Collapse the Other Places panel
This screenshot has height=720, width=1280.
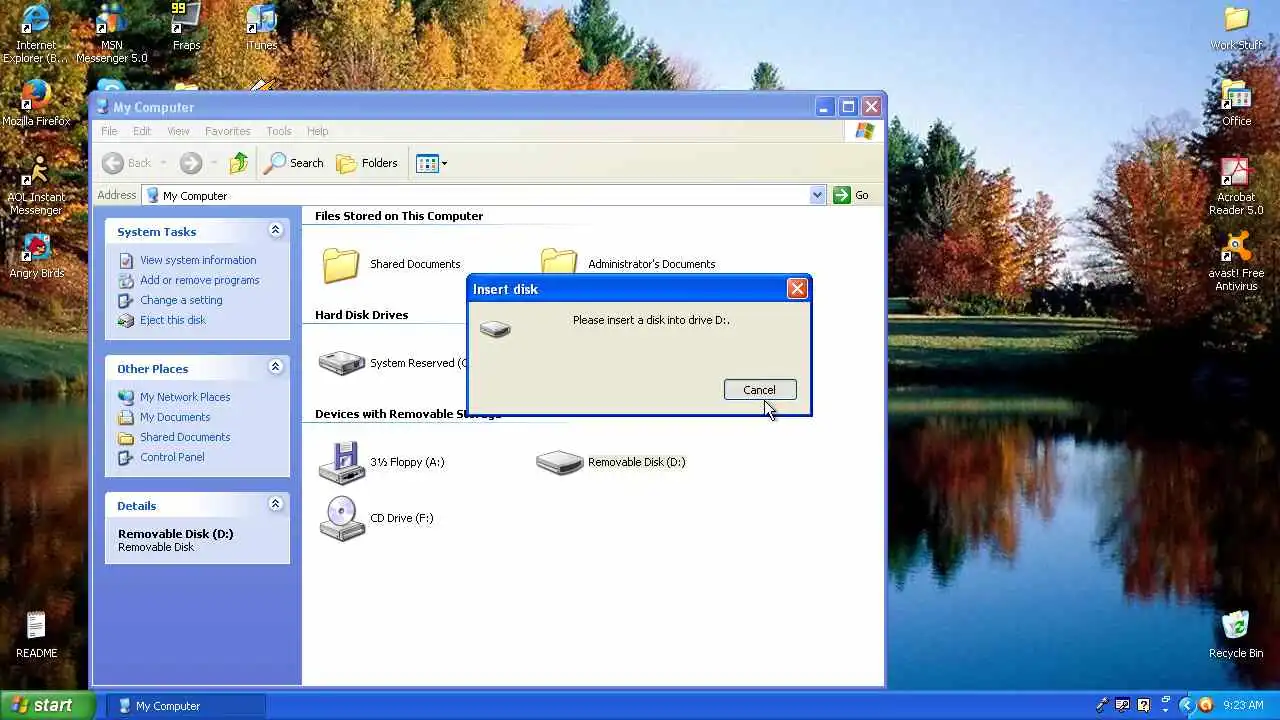point(275,368)
